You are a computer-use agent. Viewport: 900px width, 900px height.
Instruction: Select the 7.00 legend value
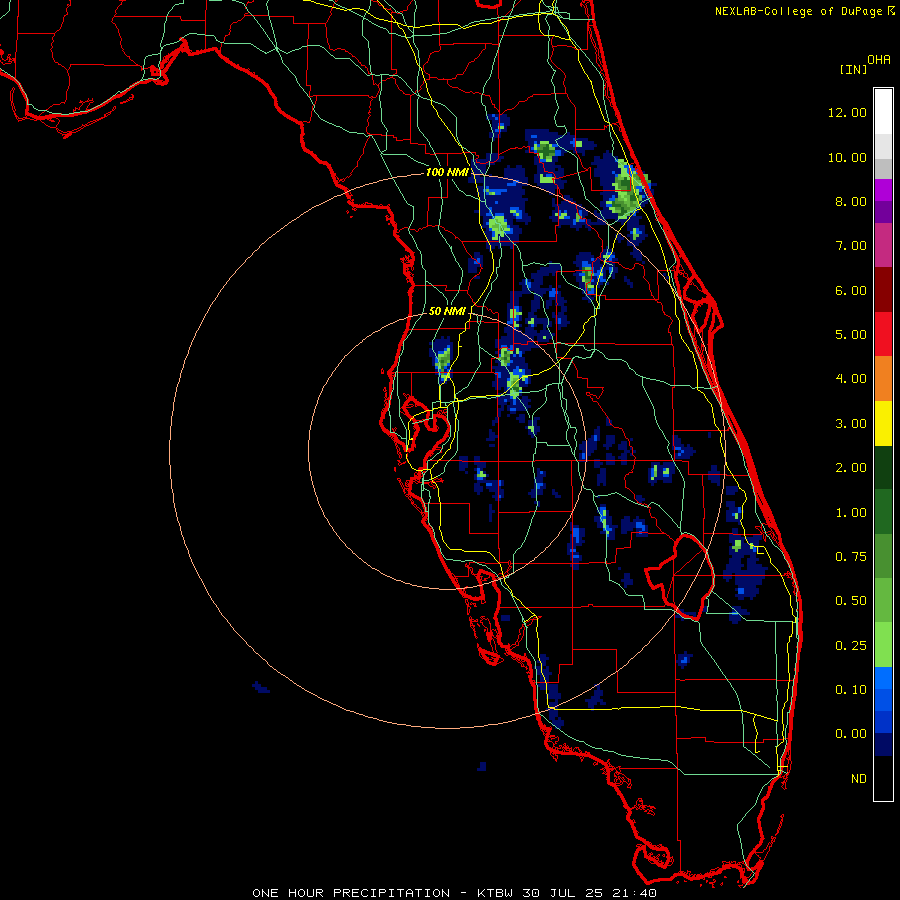pos(851,246)
